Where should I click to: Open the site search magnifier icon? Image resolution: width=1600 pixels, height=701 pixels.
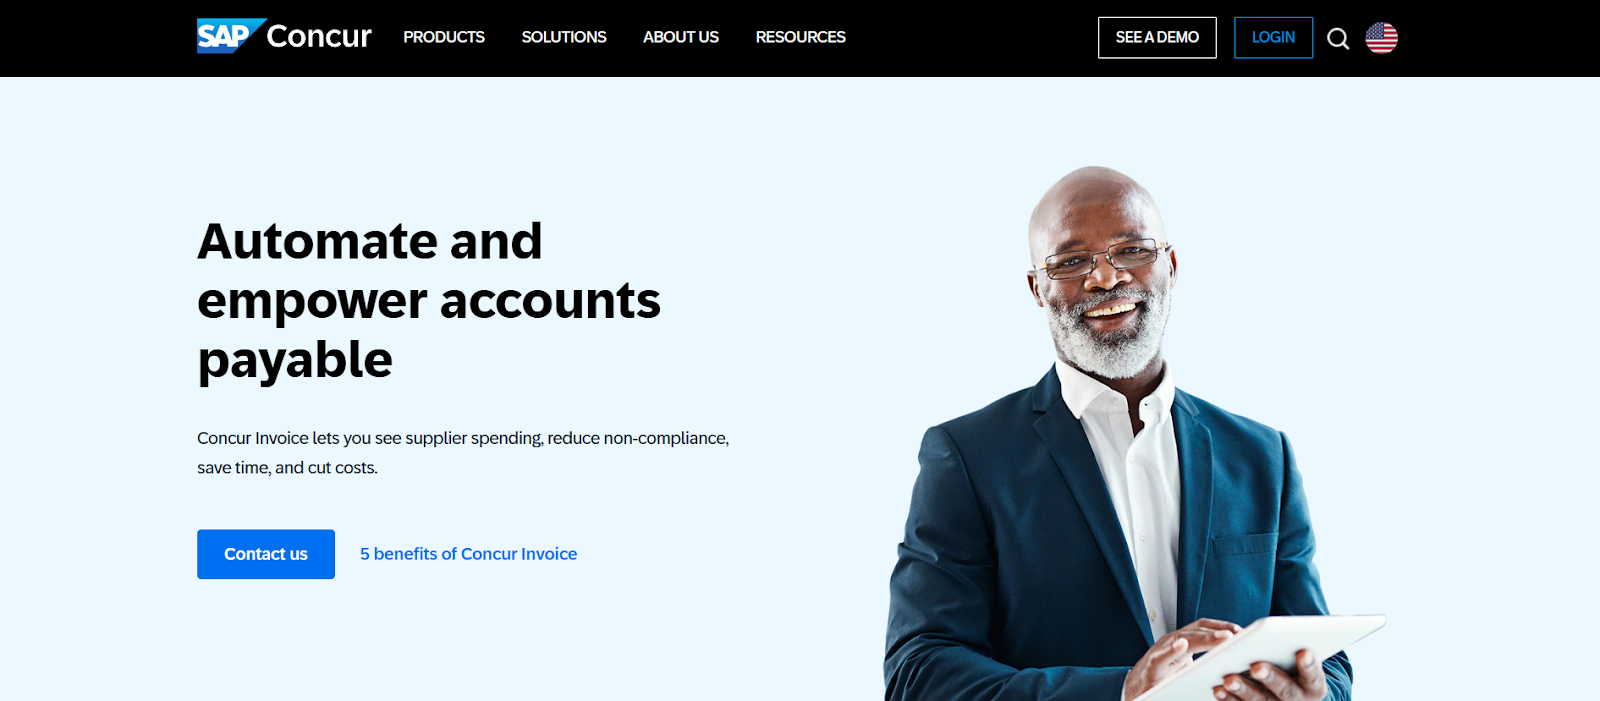[1338, 38]
